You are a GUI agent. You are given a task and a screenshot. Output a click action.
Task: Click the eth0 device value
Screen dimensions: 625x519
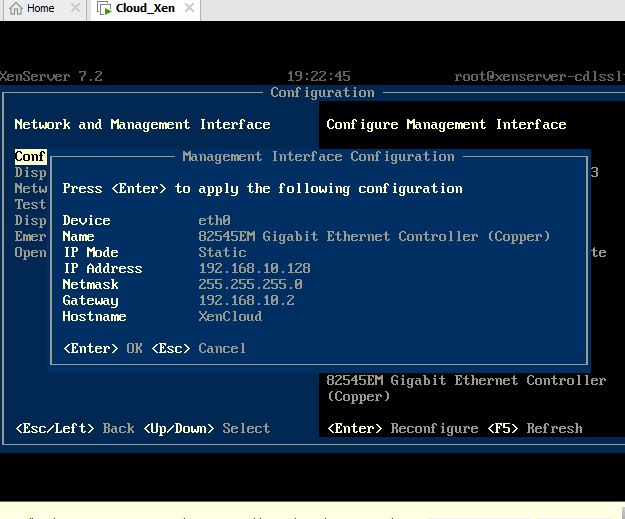tap(214, 220)
